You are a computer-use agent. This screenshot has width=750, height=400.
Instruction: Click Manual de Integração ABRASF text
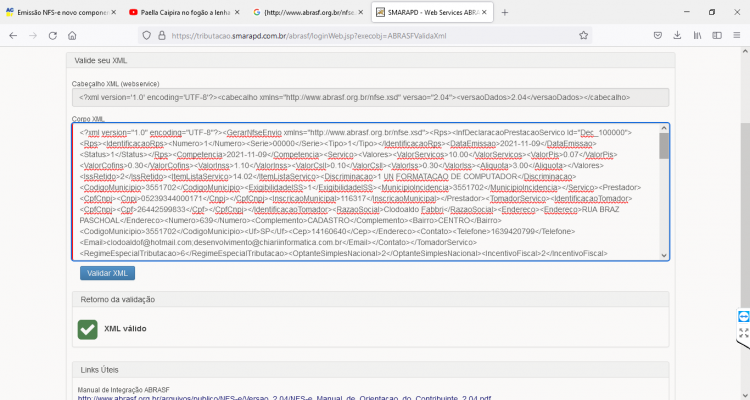click(x=123, y=390)
